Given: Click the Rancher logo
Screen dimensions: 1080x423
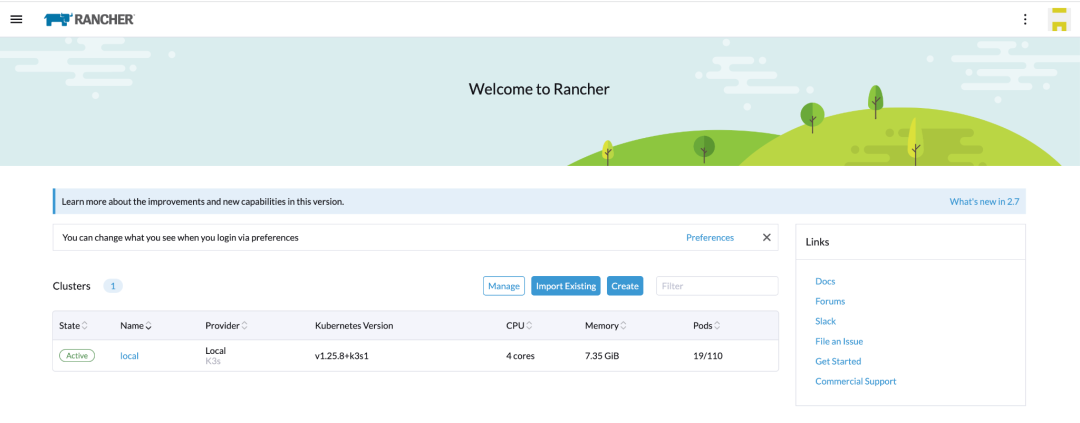Looking at the screenshot, I should (89, 19).
